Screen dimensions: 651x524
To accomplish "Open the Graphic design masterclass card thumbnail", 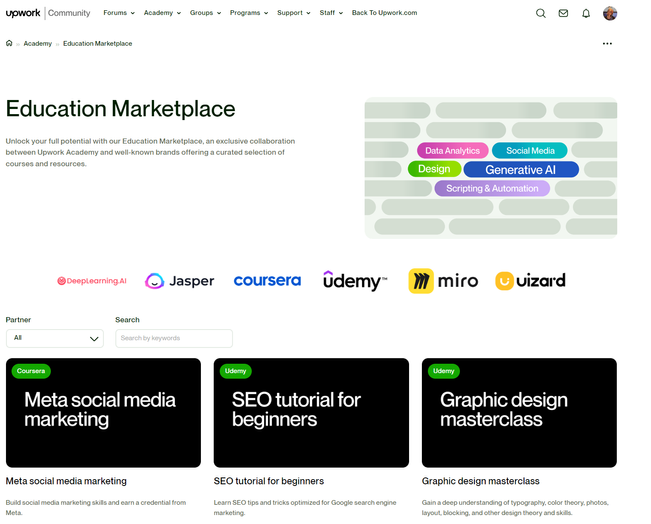I will [x=519, y=413].
